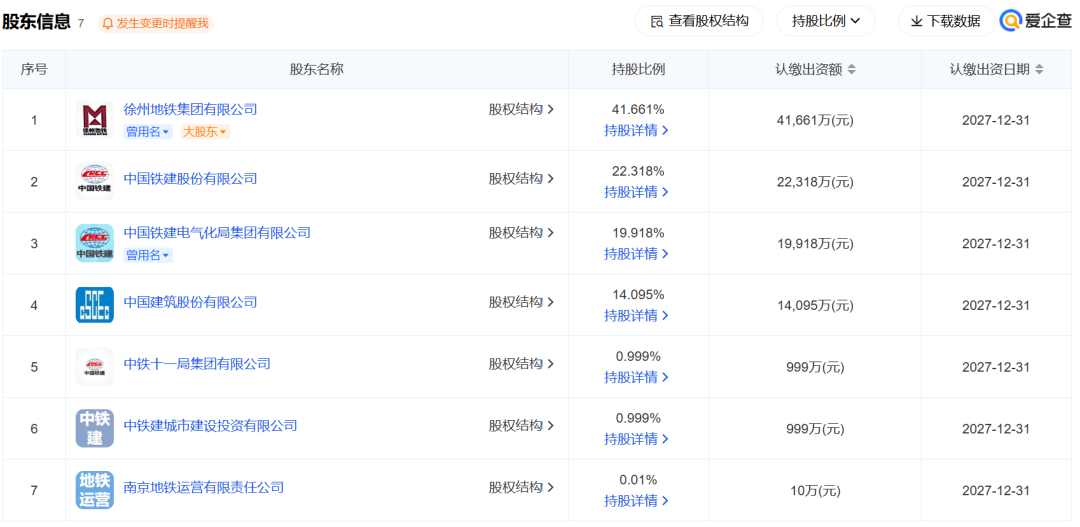View 持股详情 for the 14.095% holding
Image resolution: width=1080 pixels, height=527 pixels.
pyautogui.click(x=636, y=316)
